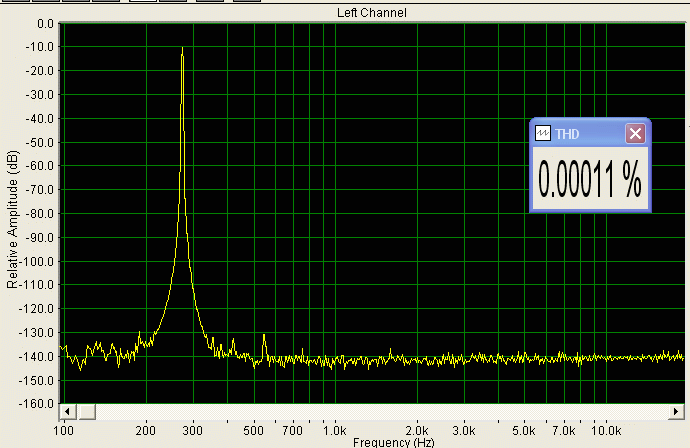Click the left arrow of the horizontal scrollbar
This screenshot has height=448, width=690.
coord(67,412)
